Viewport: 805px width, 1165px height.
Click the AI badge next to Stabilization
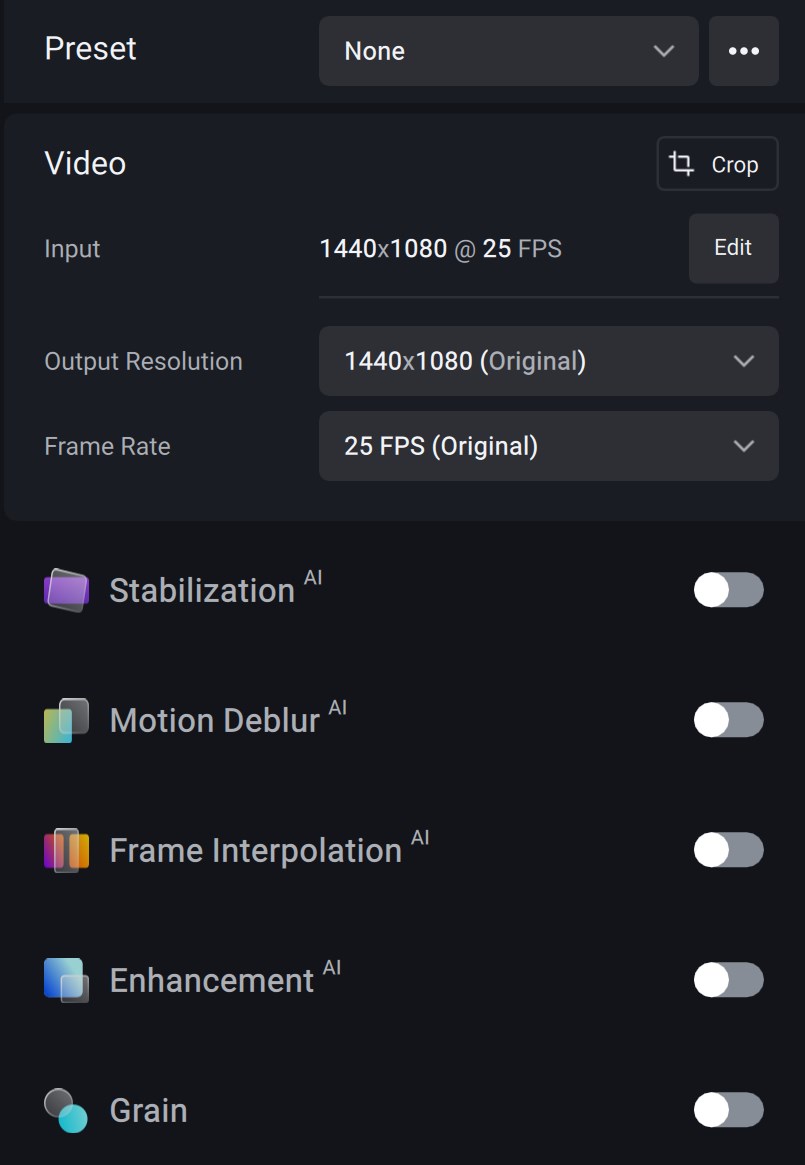click(x=311, y=576)
